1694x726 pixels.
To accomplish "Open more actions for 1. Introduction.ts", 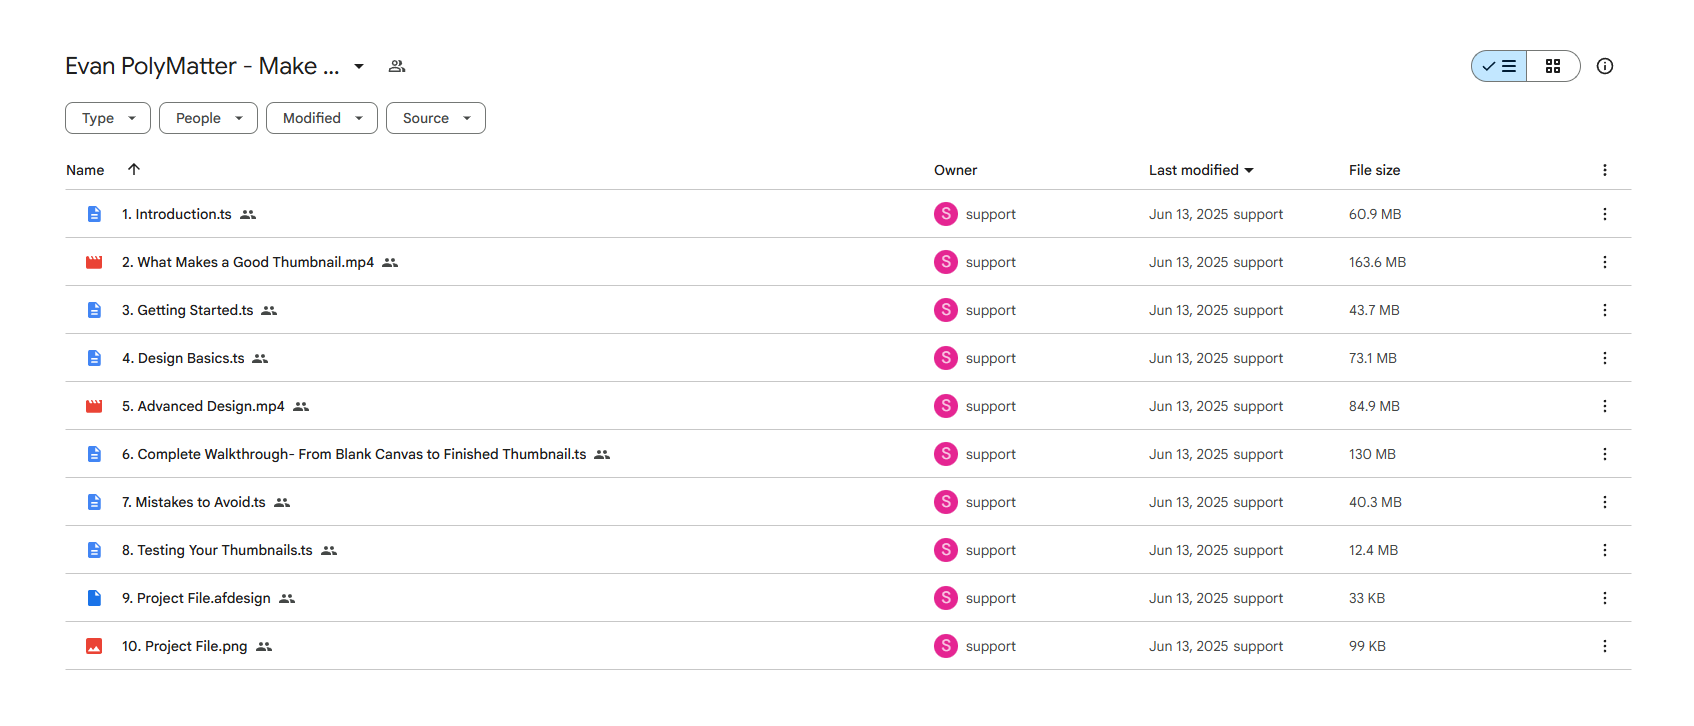I will pos(1605,214).
